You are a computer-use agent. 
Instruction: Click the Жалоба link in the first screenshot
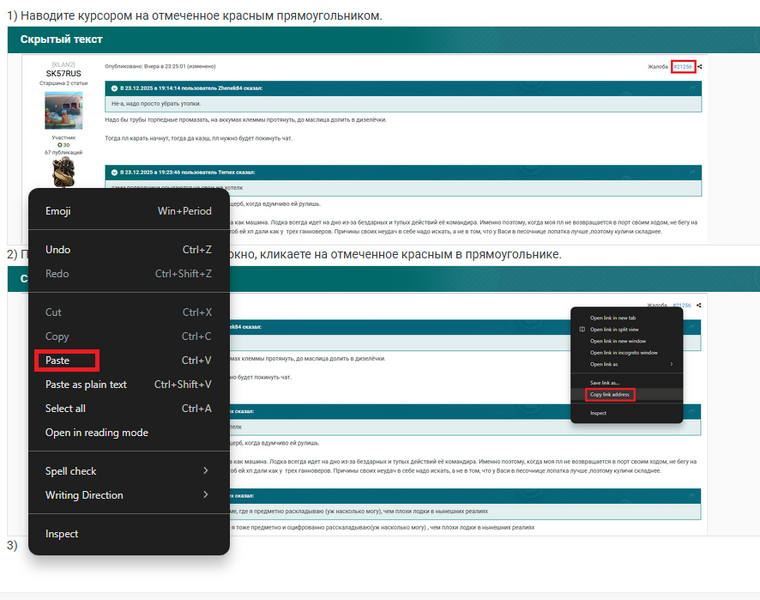coord(657,67)
